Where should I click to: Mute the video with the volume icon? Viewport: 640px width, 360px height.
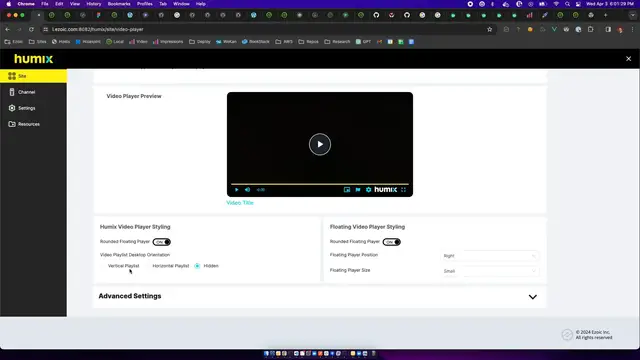click(247, 190)
